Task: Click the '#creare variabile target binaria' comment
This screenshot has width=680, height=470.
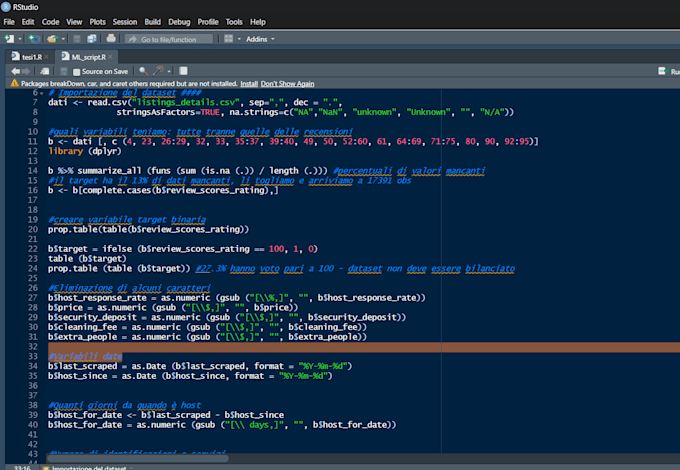Action: 127,220
